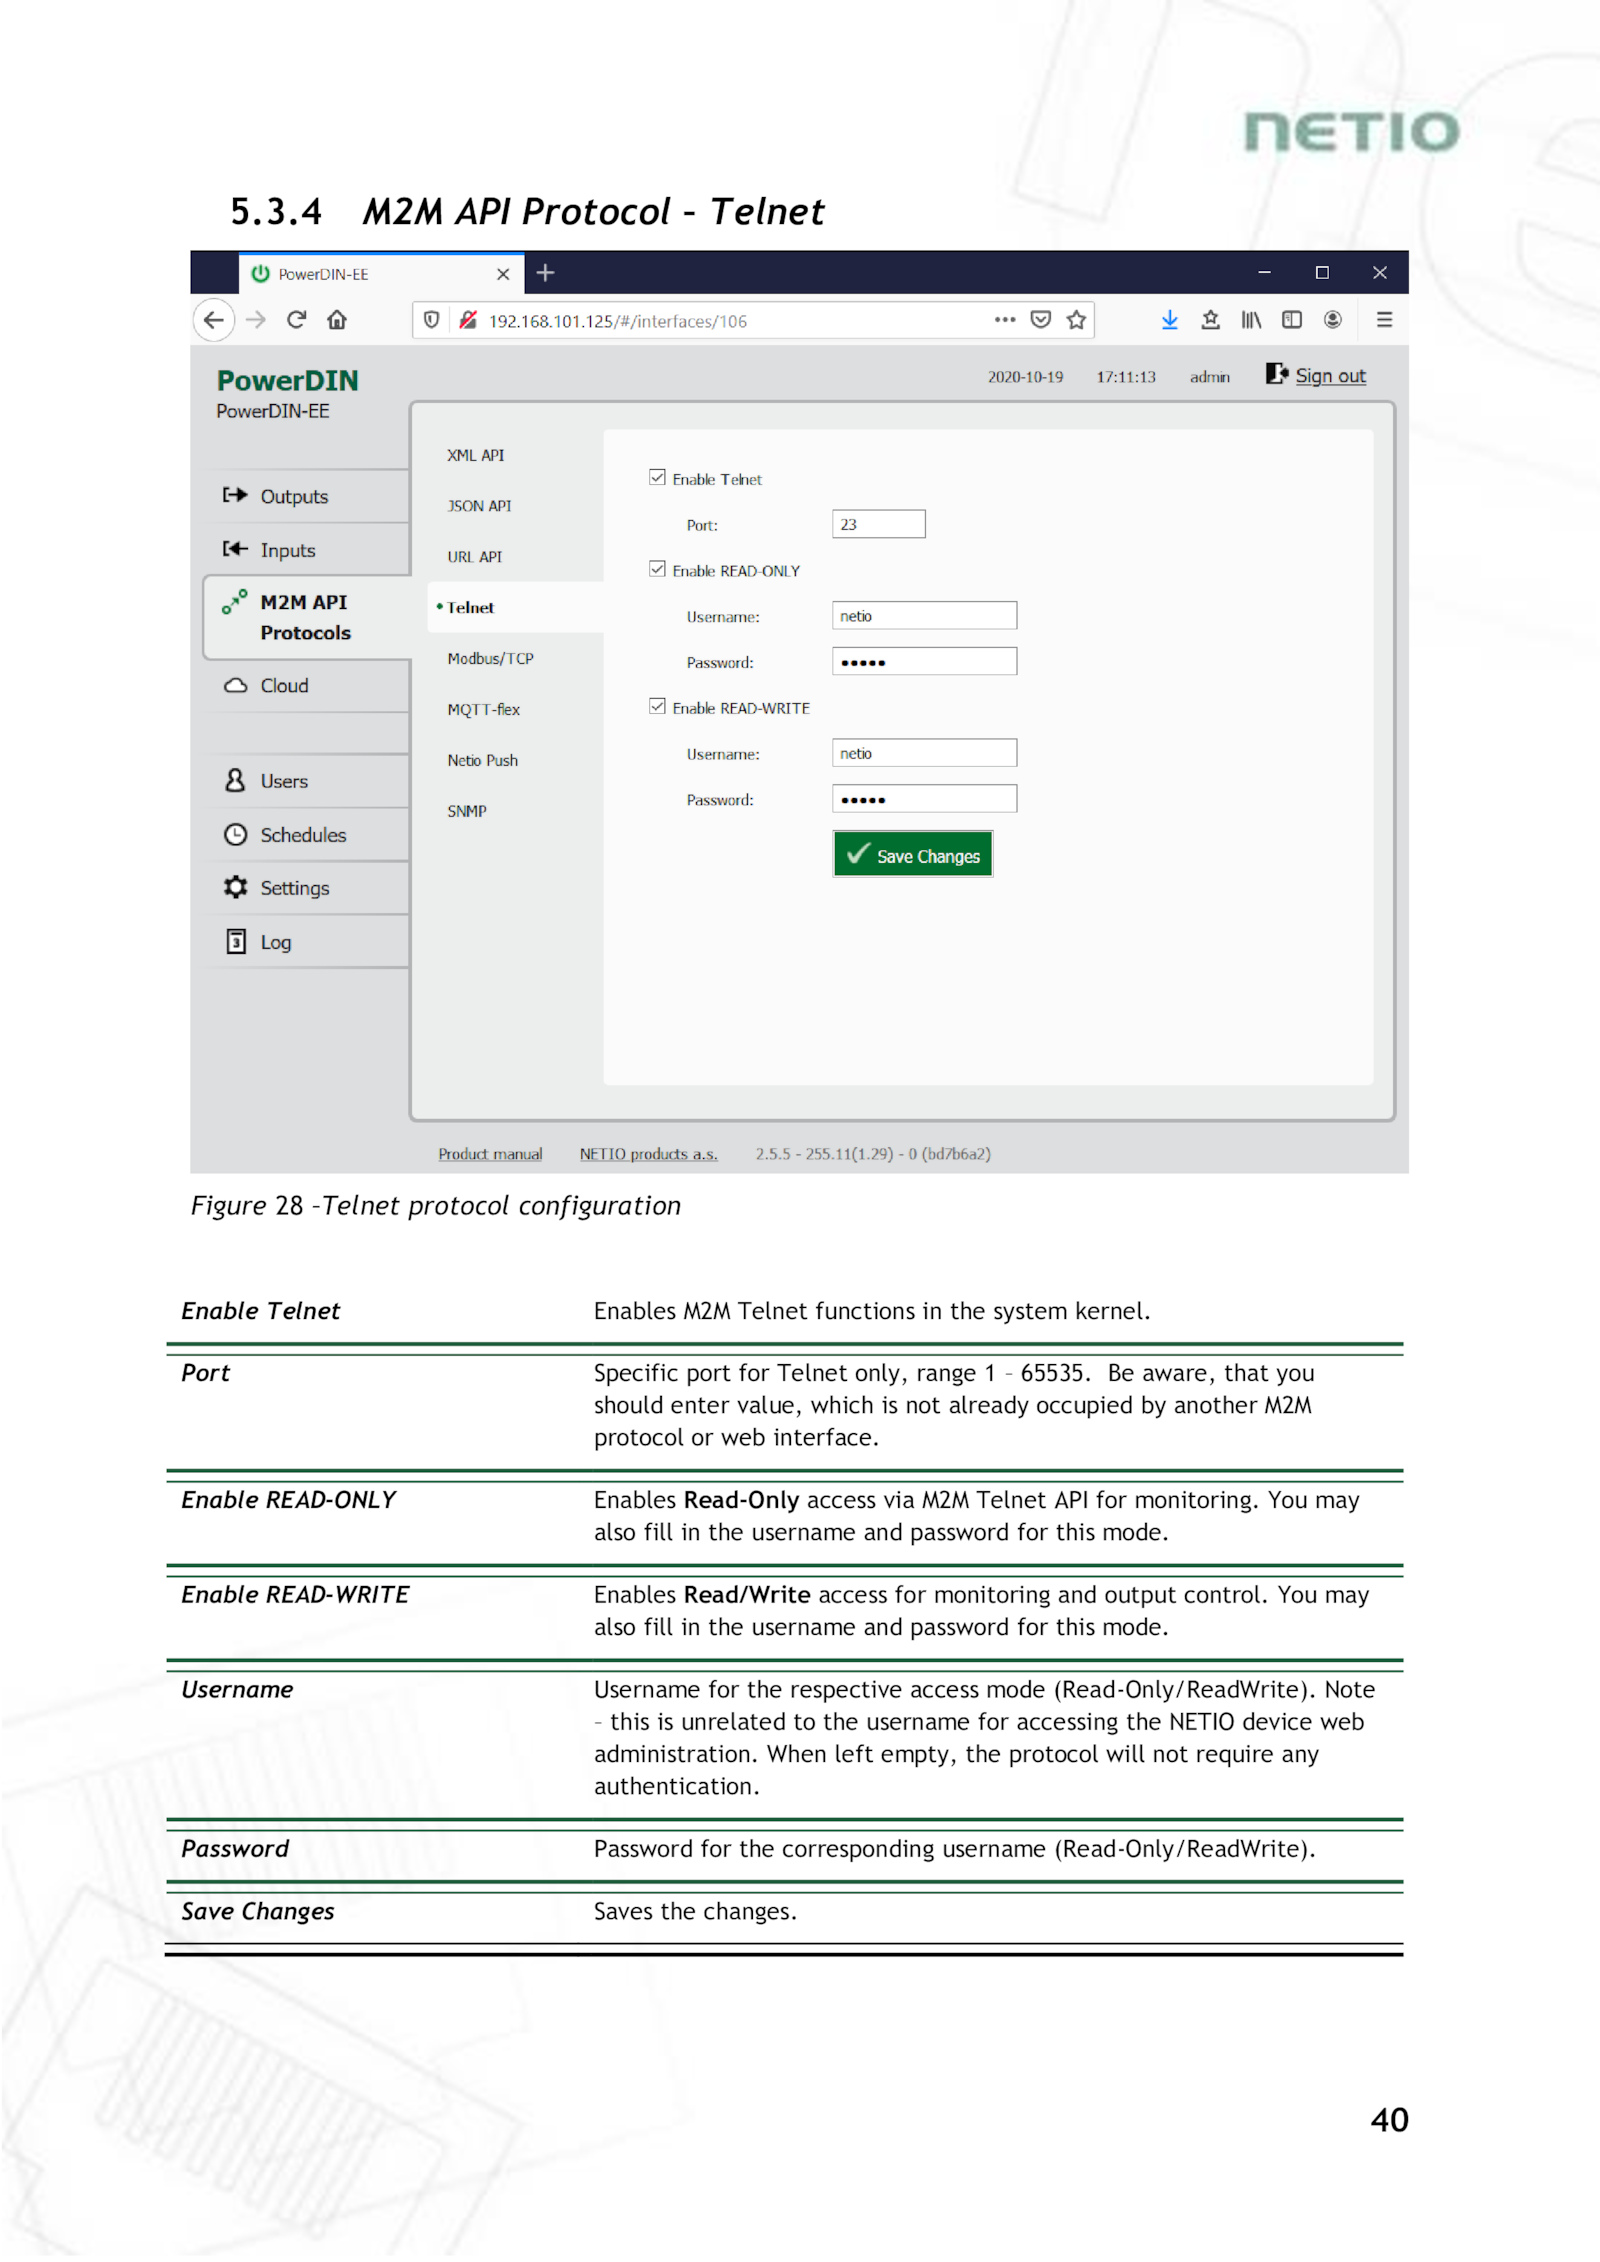Click the back navigation arrow
The width and height of the screenshot is (1600, 2262).
point(214,320)
